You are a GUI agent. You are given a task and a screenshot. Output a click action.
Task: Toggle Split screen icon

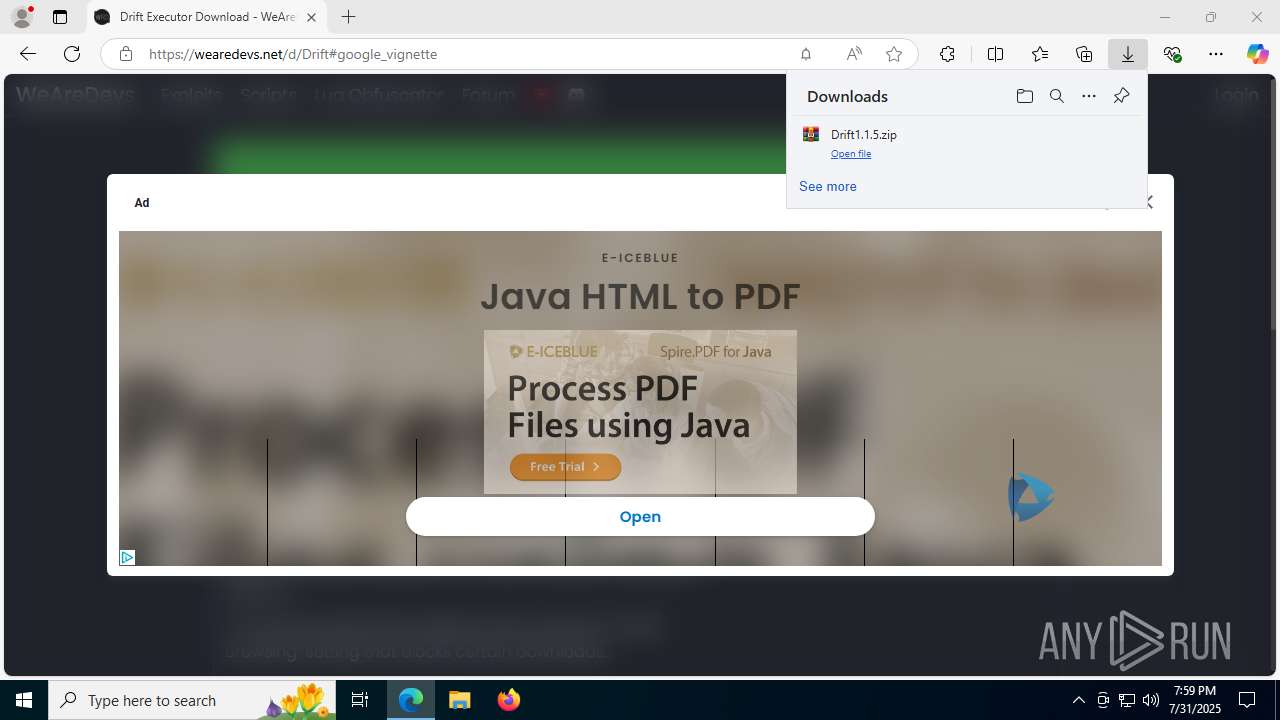click(x=995, y=54)
